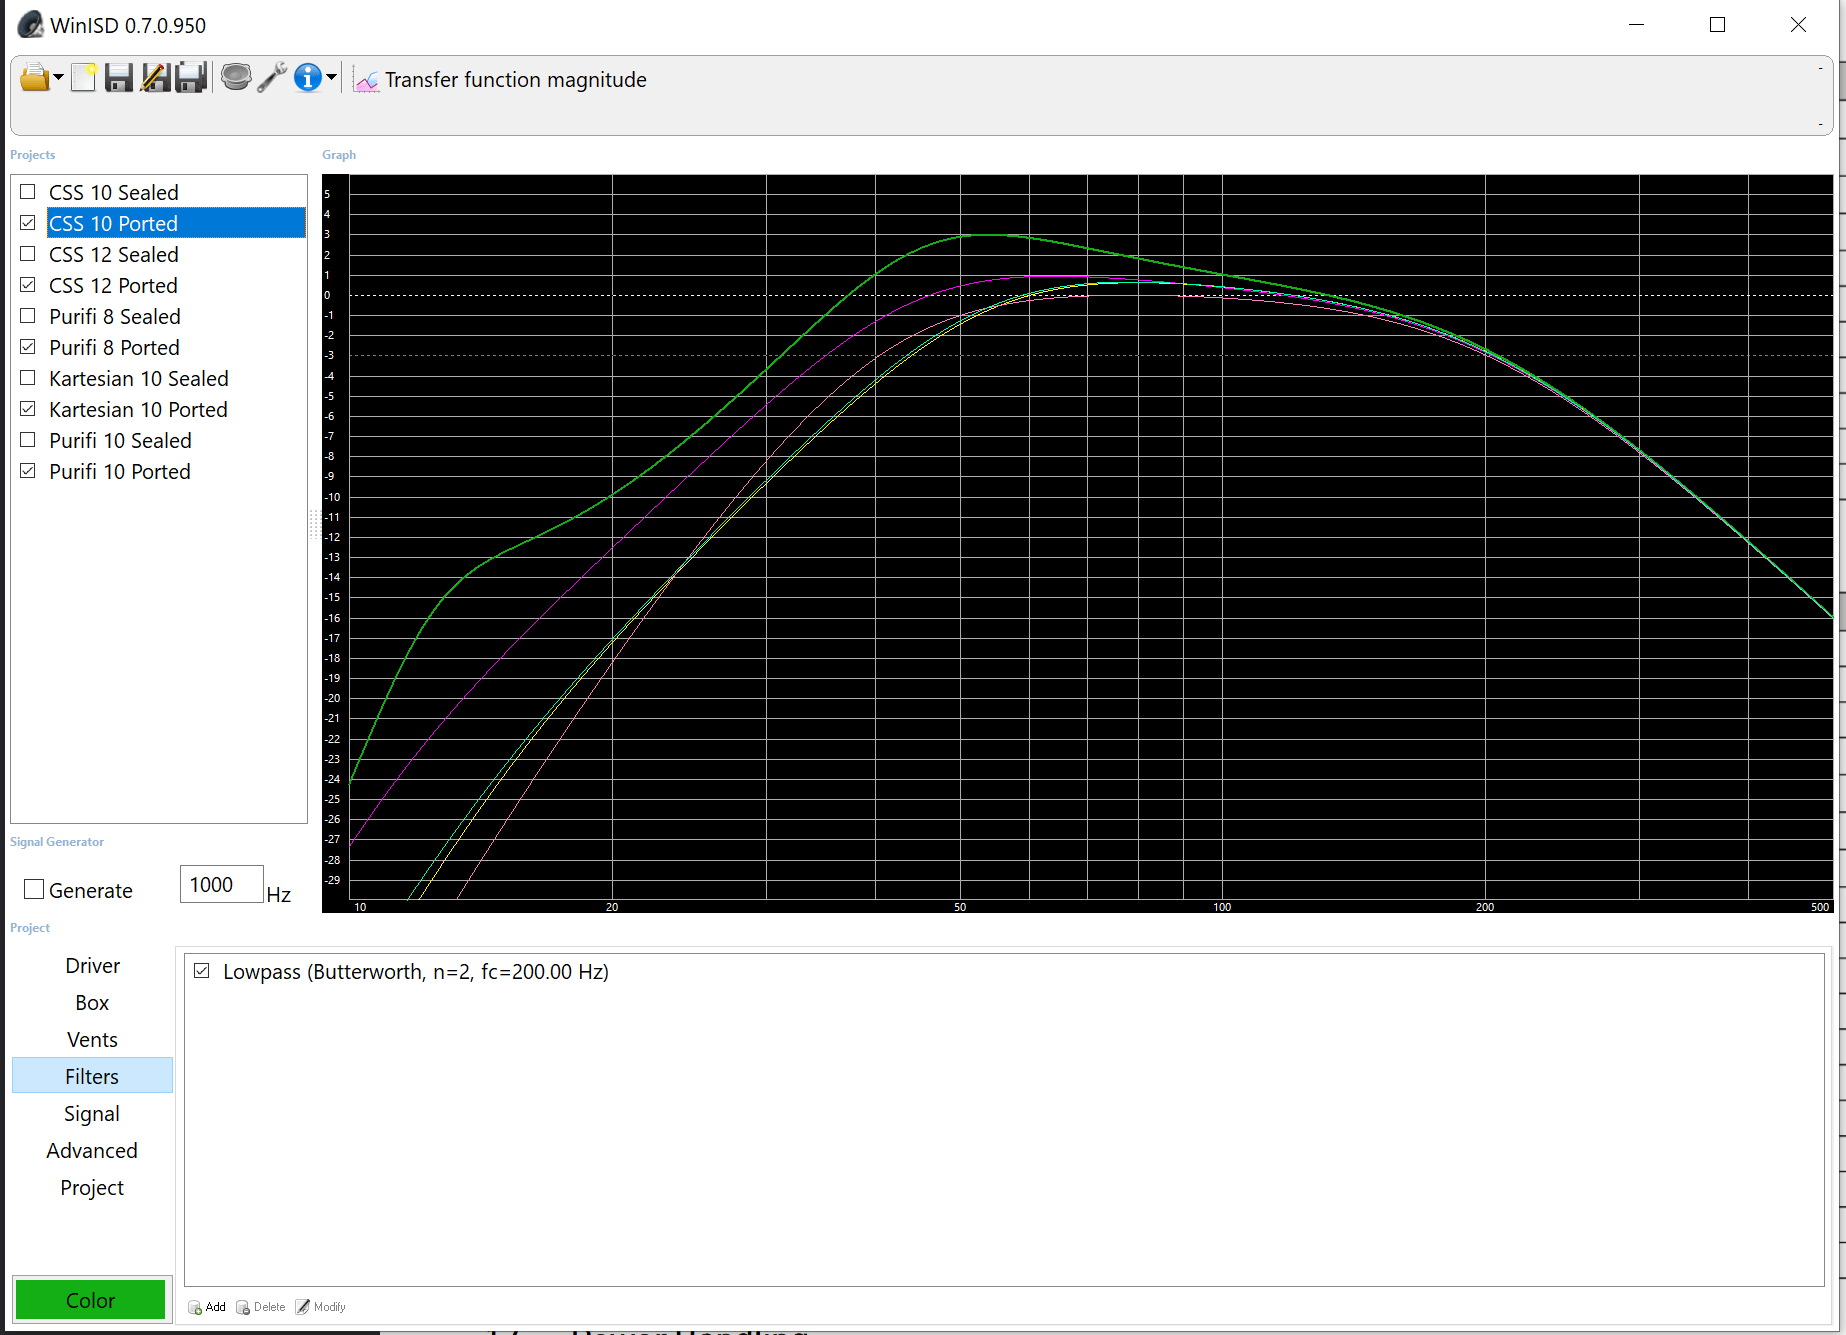Uncheck the Purifi 10 Ported checkbox
Screen dimensions: 1846x1335
pyautogui.click(x=28, y=471)
